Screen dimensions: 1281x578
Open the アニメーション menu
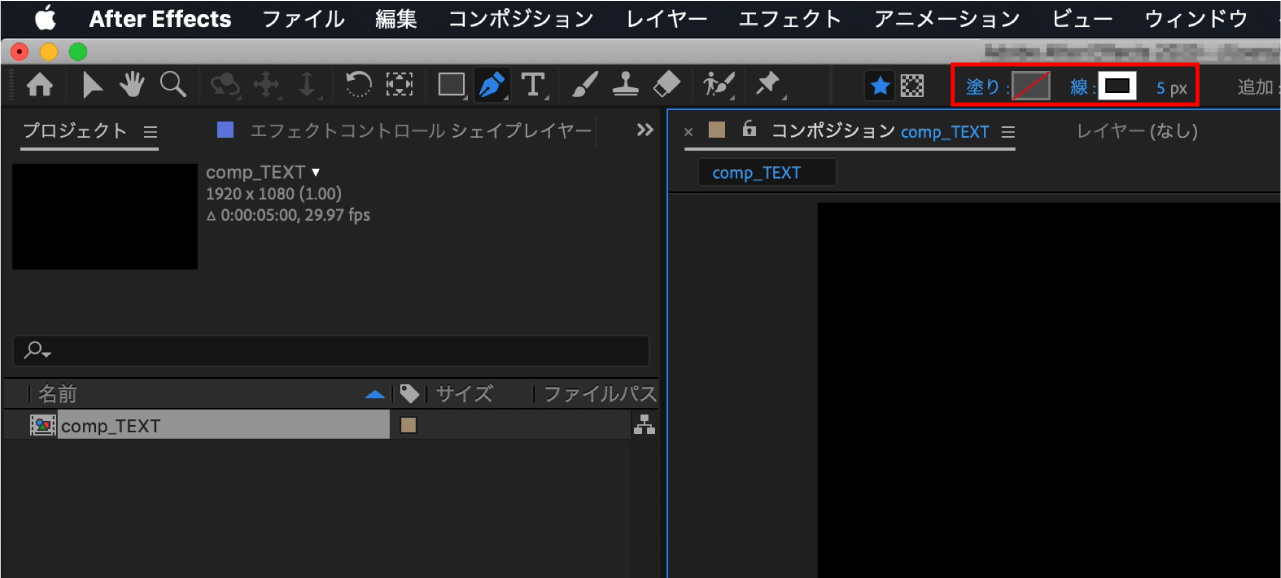click(x=947, y=19)
